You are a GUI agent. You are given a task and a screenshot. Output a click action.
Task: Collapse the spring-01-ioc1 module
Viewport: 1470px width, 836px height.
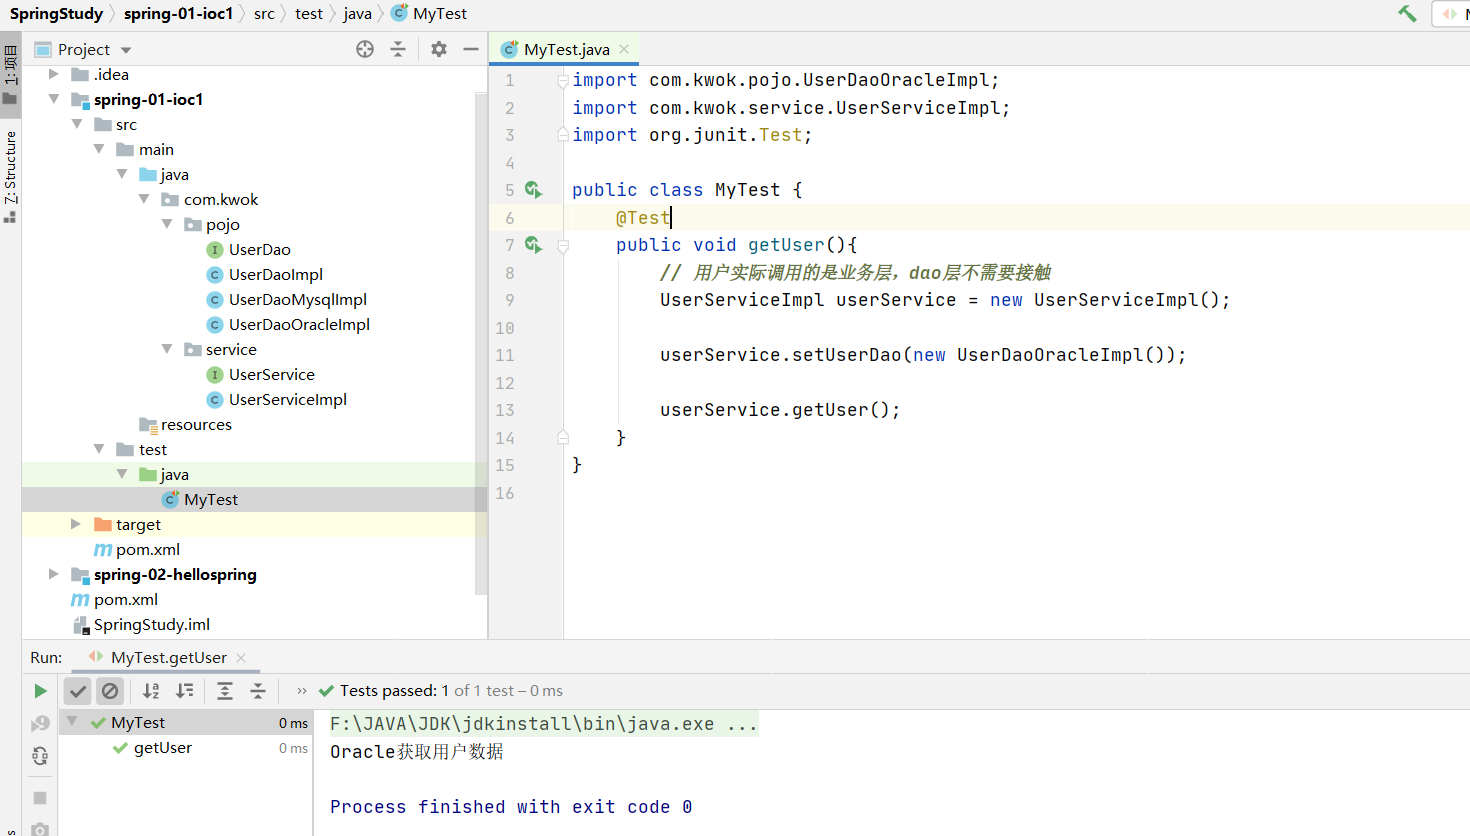[x=54, y=99]
